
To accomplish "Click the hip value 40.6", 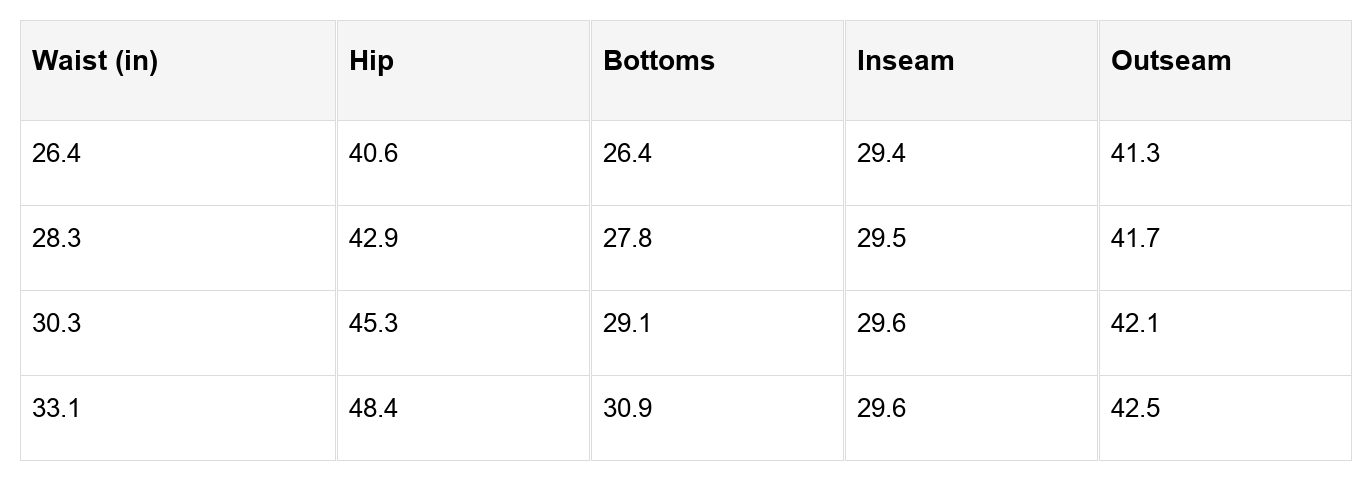I will (x=373, y=154).
